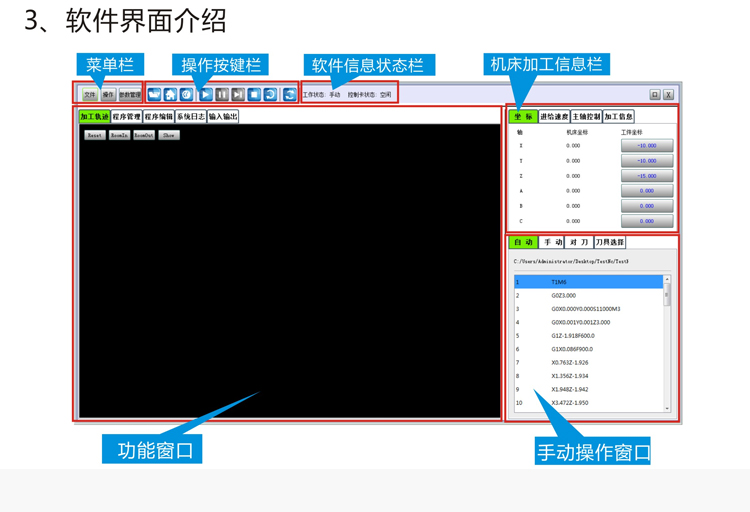Click the Show button in trajectory view

pyautogui.click(x=169, y=135)
